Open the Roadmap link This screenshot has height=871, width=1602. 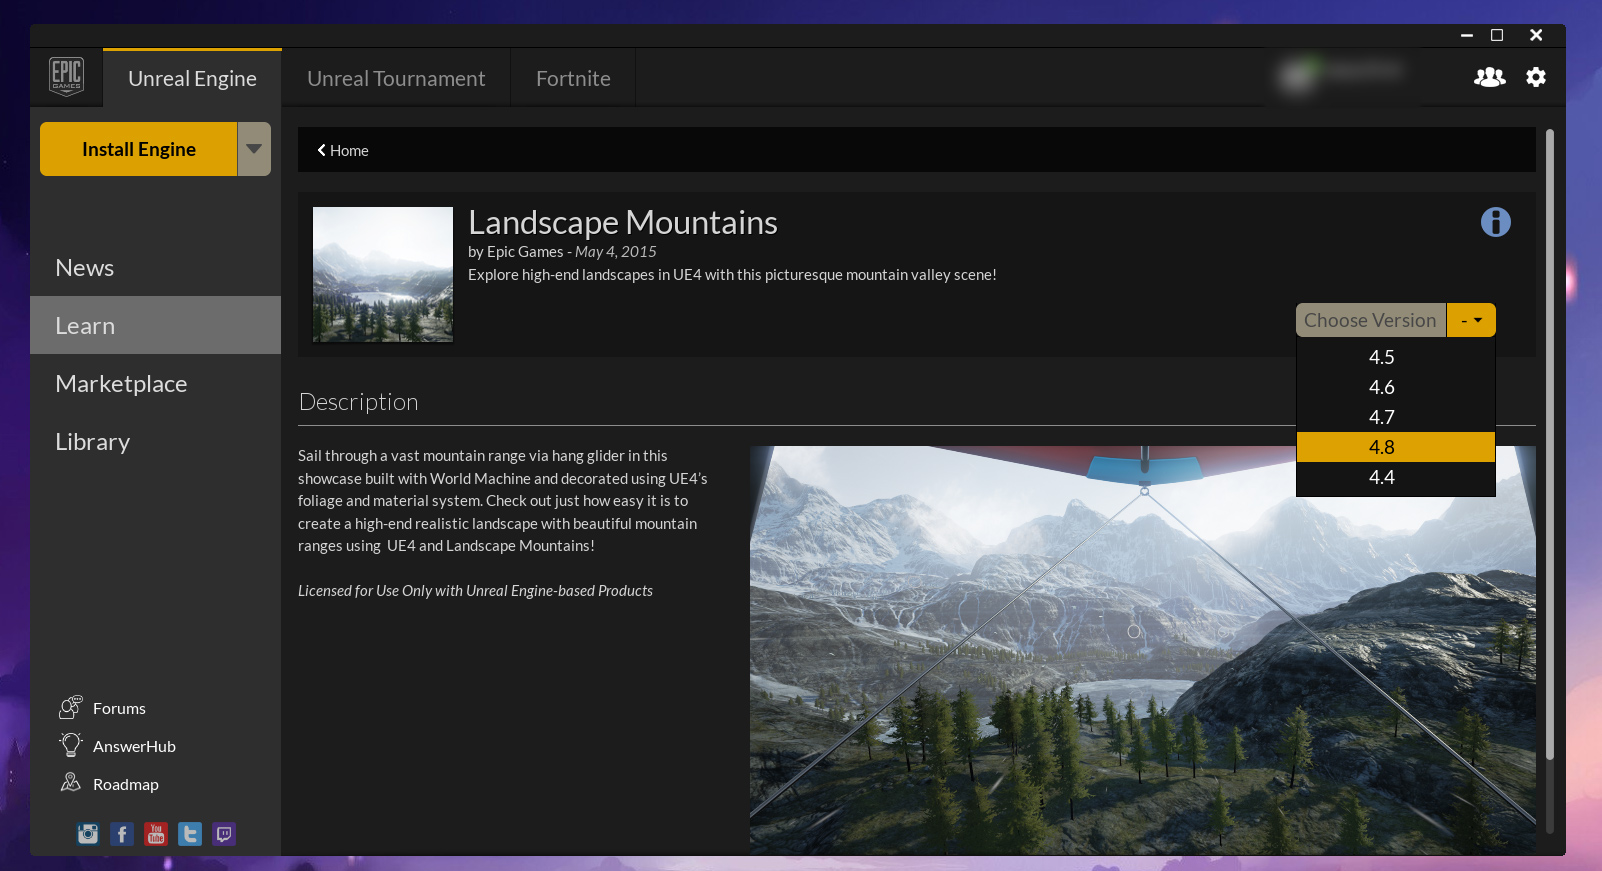tap(126, 784)
